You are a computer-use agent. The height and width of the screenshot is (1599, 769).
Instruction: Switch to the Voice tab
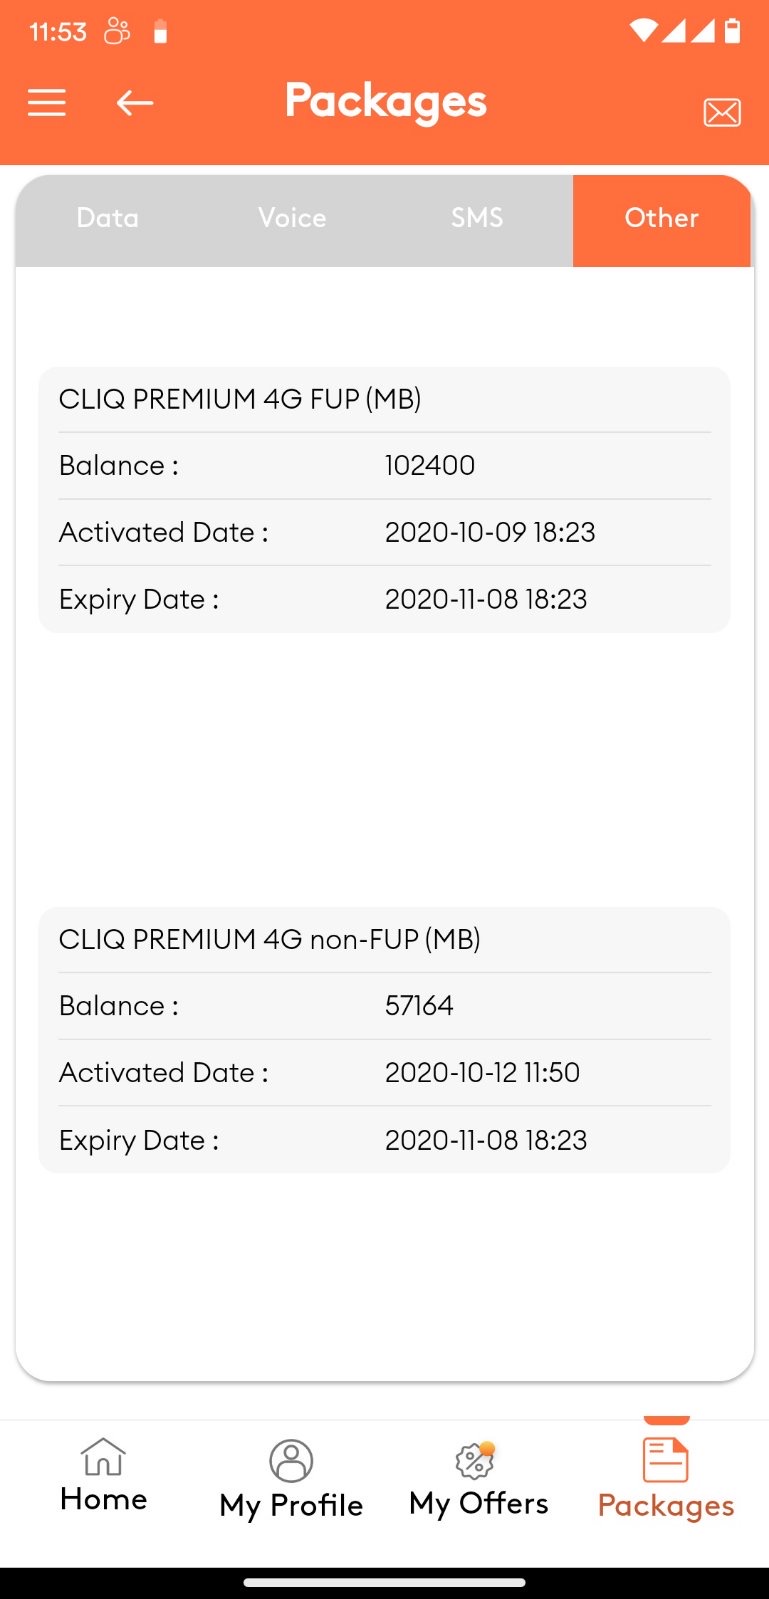pyautogui.click(x=292, y=218)
